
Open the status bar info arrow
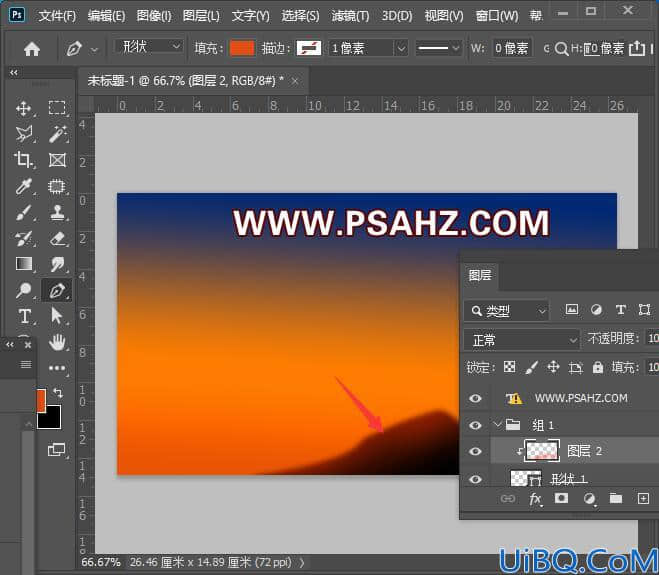[x=302, y=562]
